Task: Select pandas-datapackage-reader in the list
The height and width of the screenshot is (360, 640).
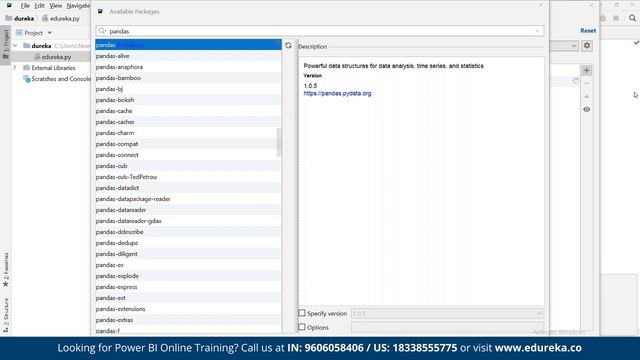Action: (188, 199)
